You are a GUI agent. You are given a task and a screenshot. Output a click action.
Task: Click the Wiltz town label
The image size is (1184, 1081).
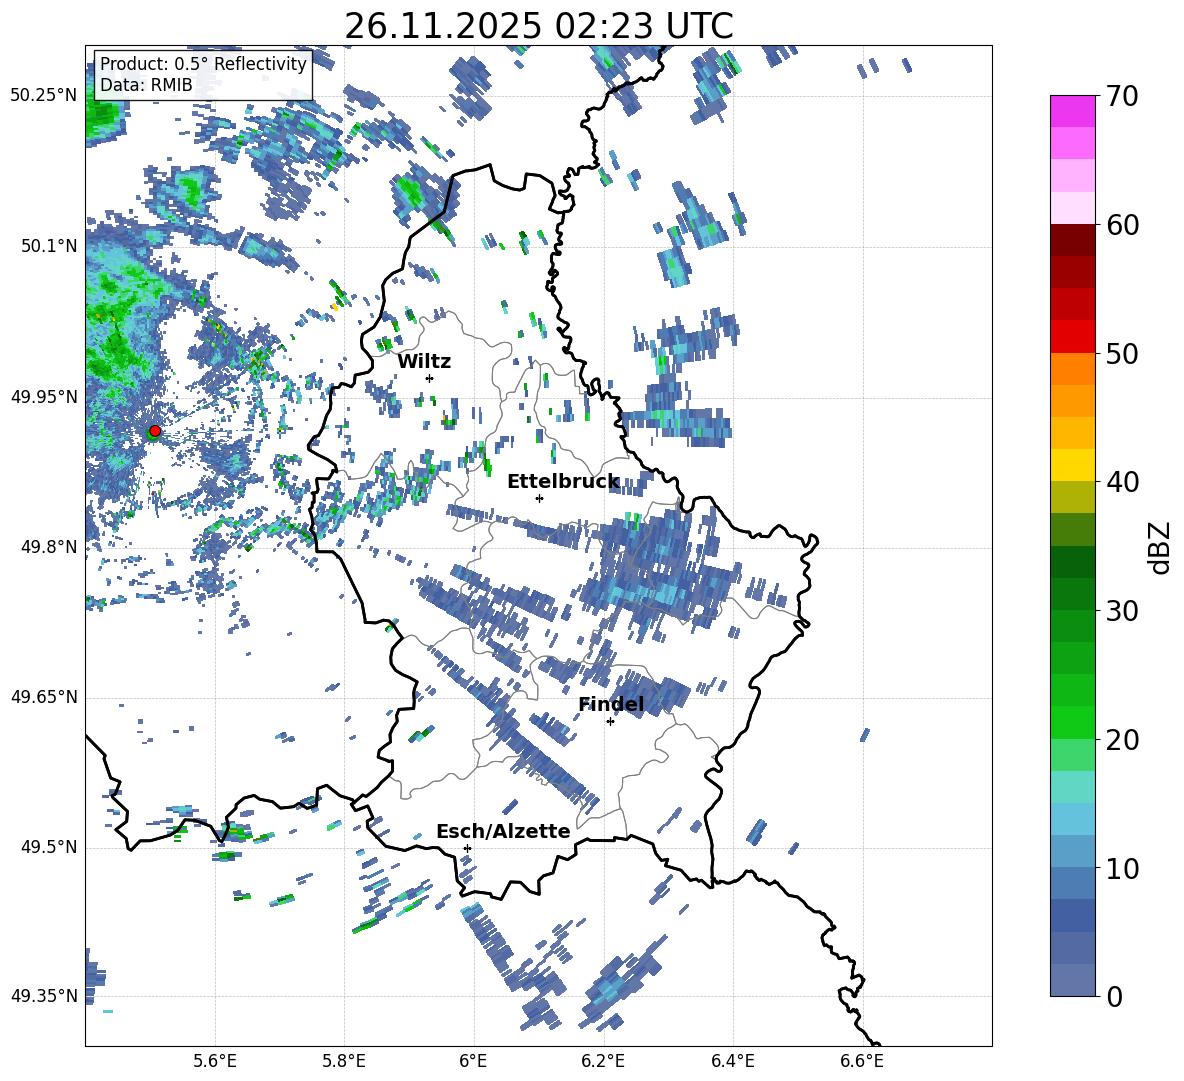click(424, 362)
